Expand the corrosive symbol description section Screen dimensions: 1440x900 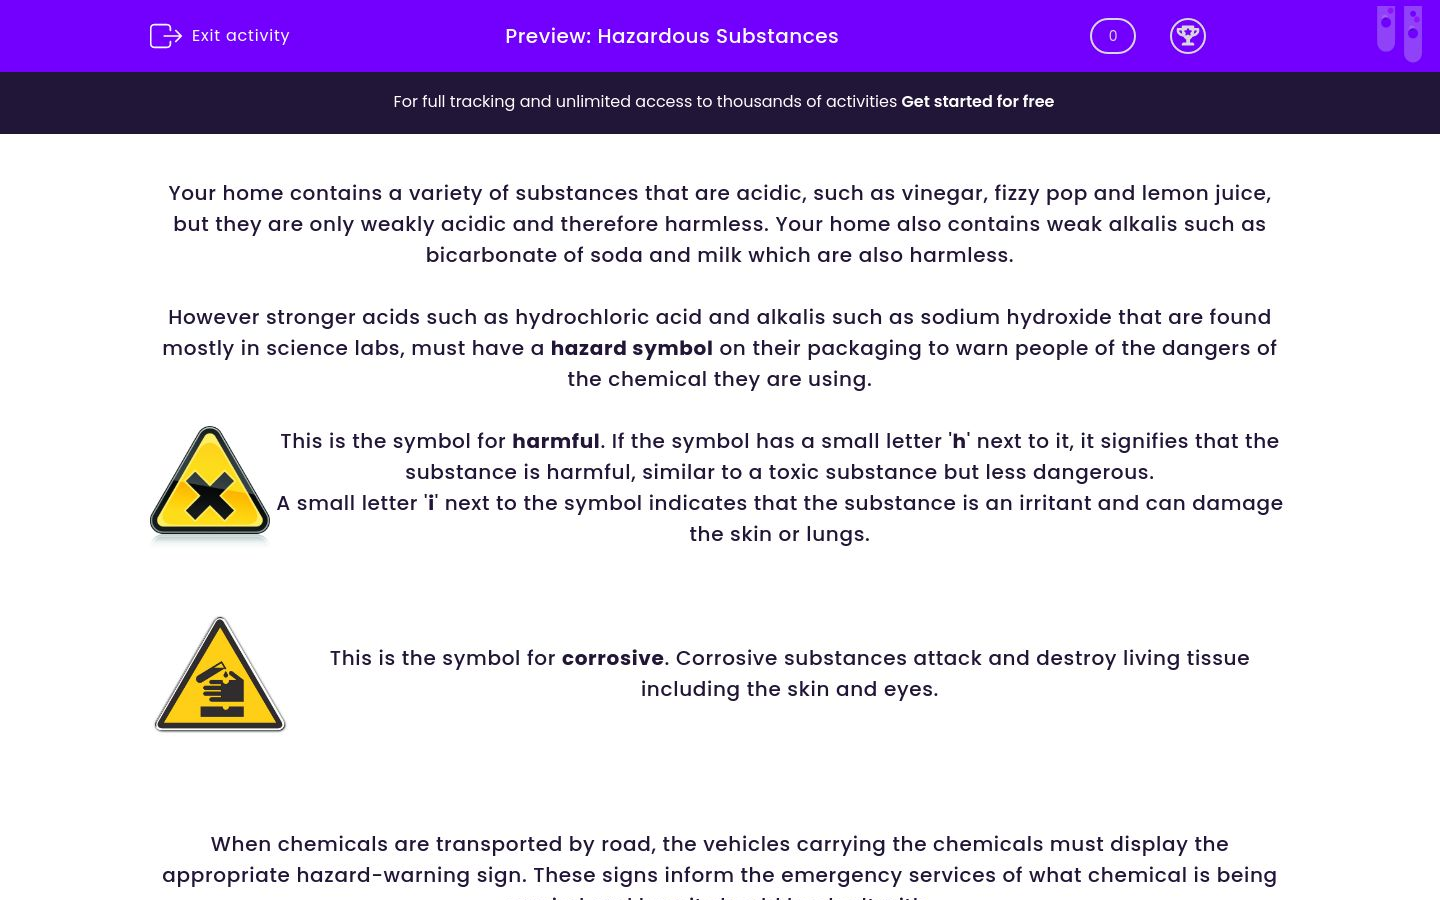(789, 673)
